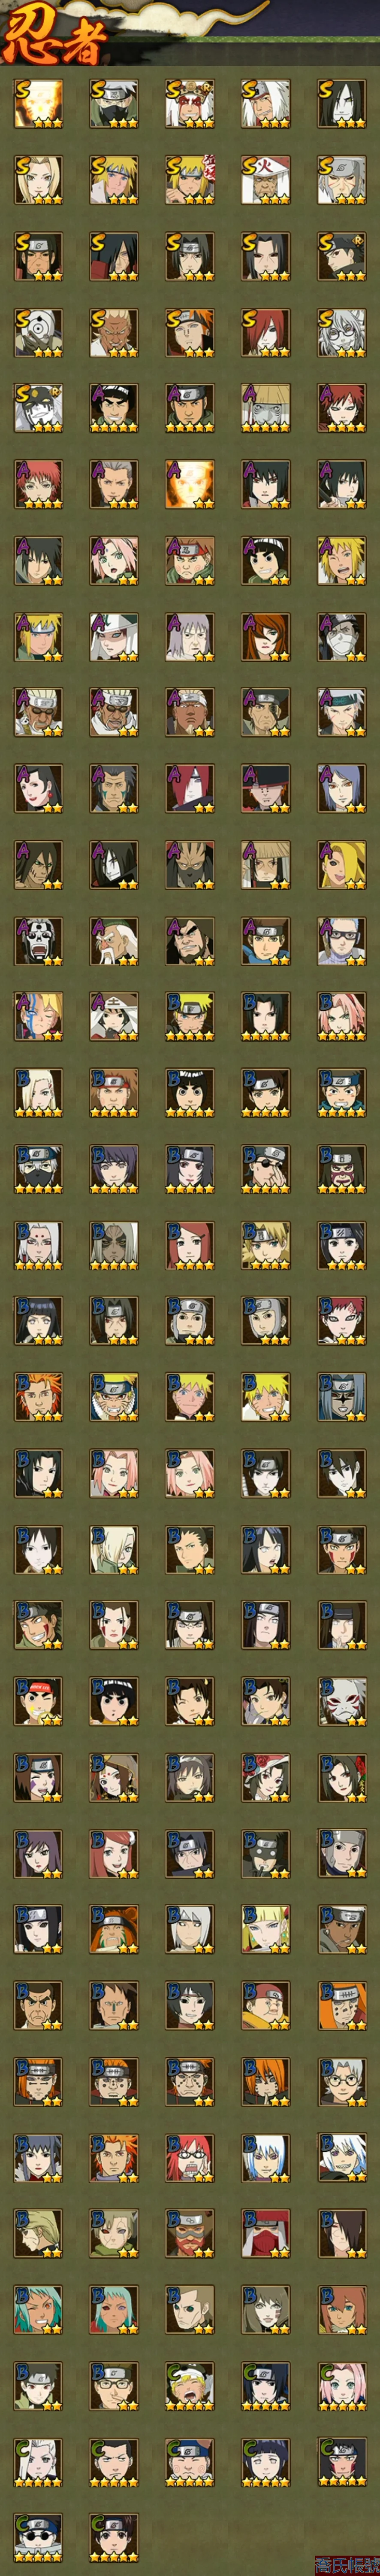
Task: Pick the S-rank blonde Tsunade portrait
Action: click(x=38, y=180)
